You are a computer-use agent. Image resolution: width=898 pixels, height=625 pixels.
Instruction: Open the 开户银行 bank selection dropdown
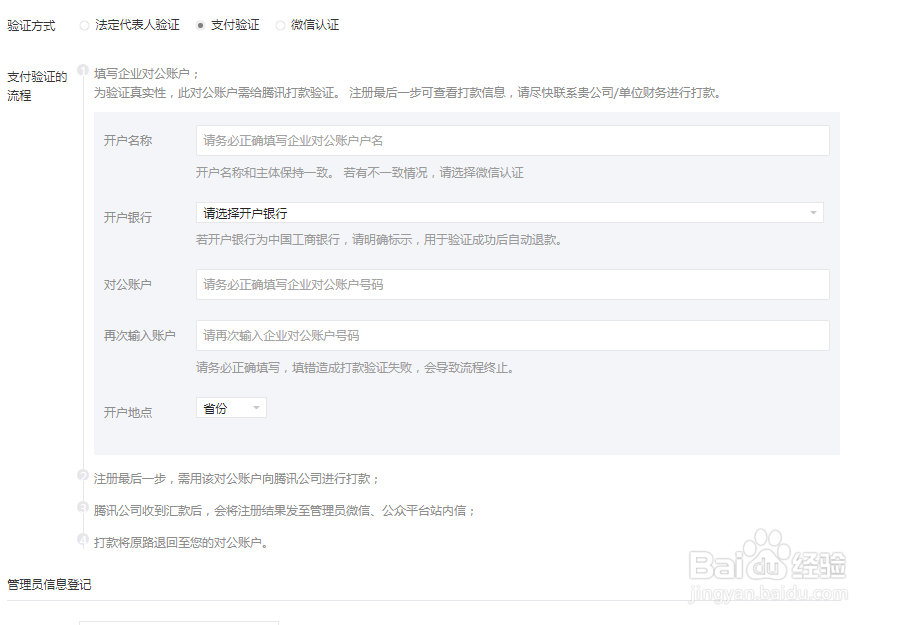(512, 212)
